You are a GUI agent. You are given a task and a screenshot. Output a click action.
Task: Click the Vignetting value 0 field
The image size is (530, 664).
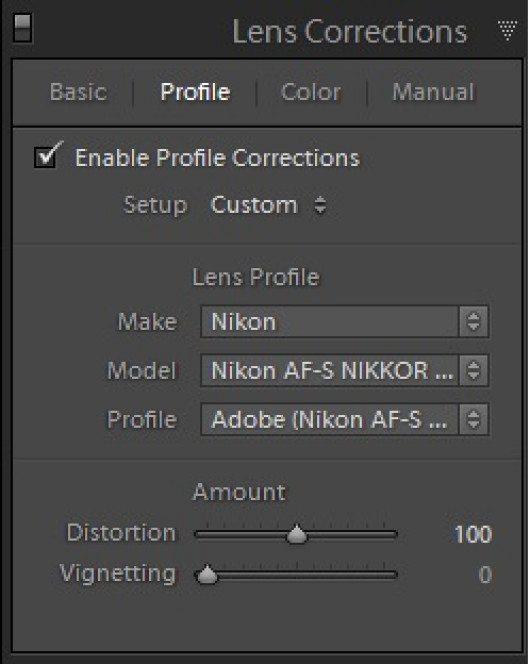pos(485,575)
